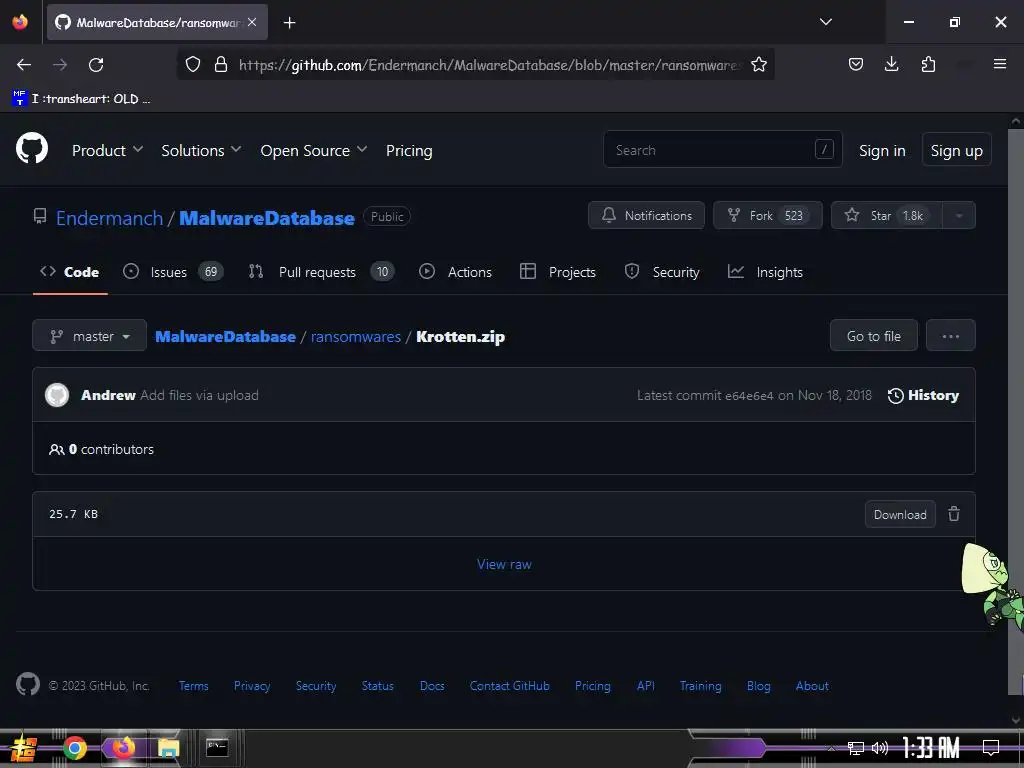Click Firefox icon in the taskbar
1024x768 pixels.
click(x=123, y=747)
